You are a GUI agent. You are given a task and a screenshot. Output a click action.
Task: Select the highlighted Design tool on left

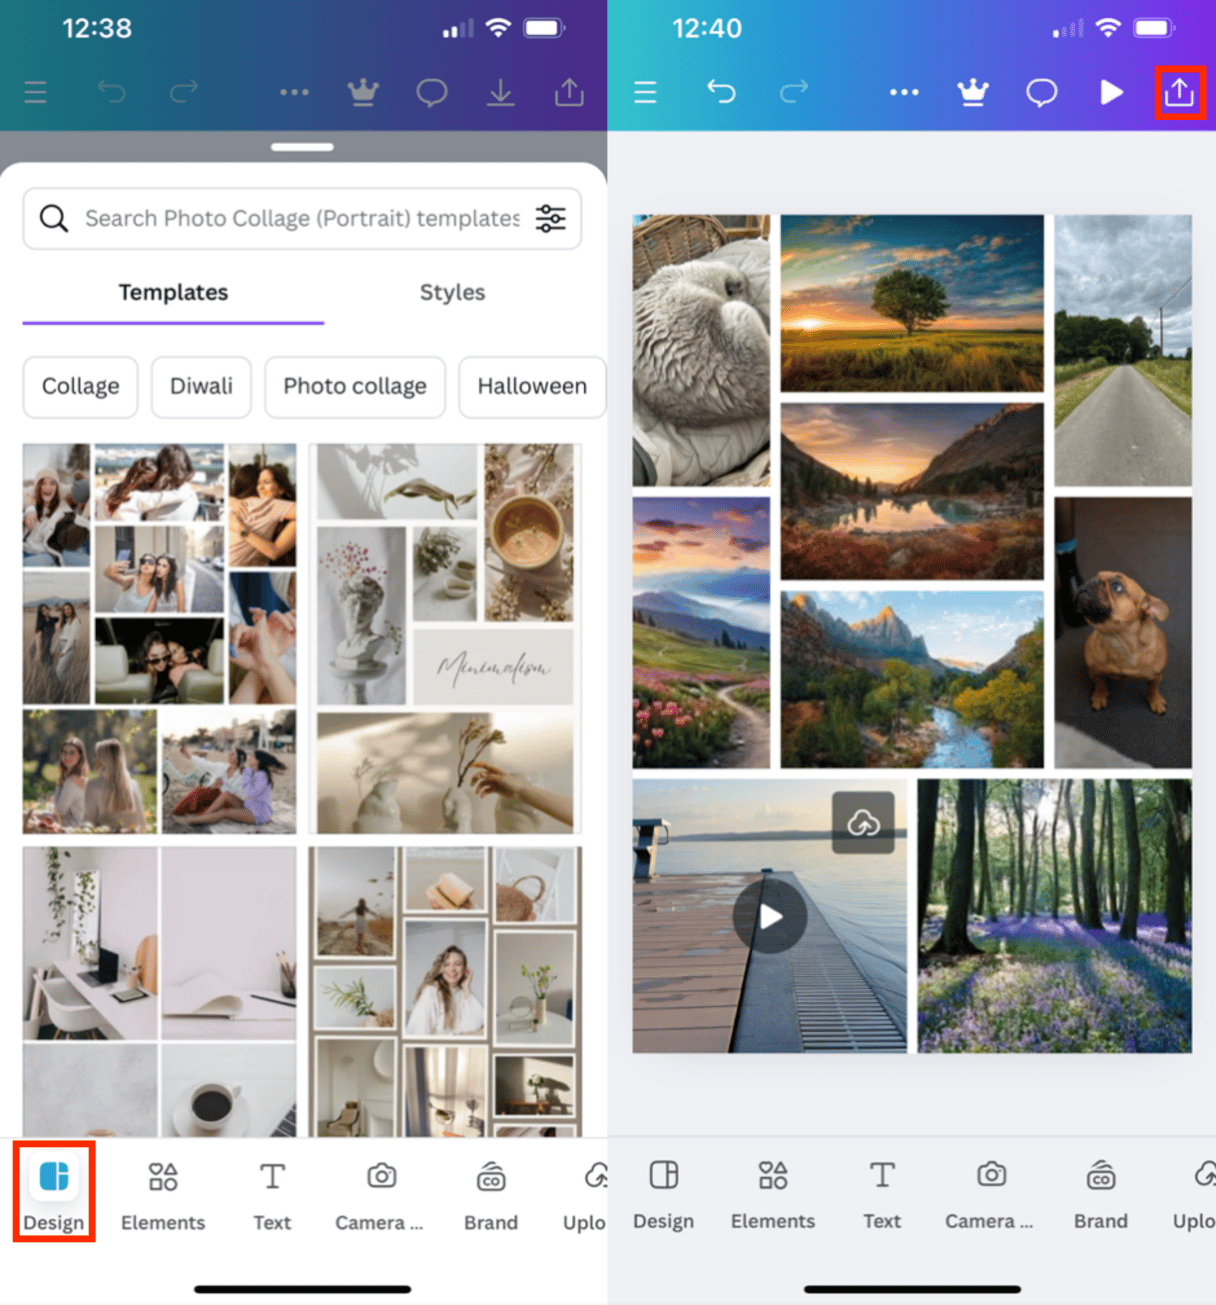coord(54,1192)
